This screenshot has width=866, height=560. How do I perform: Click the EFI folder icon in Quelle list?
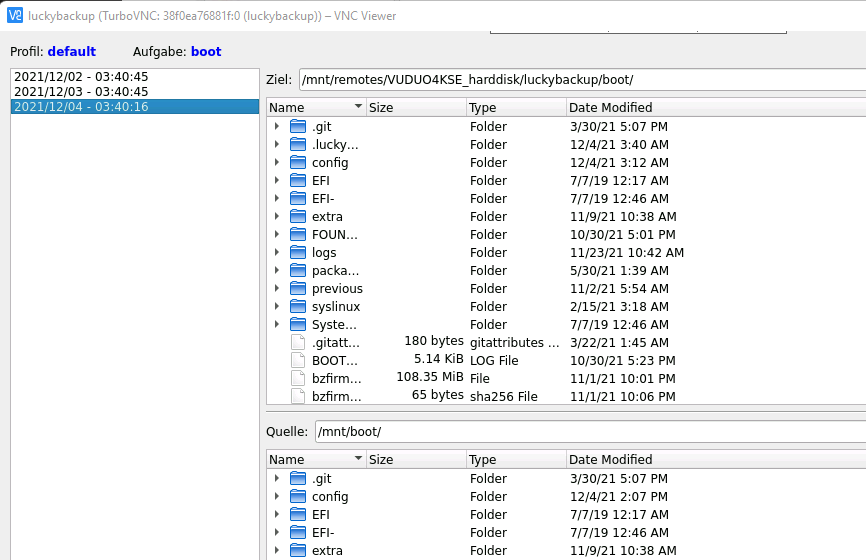pos(298,514)
